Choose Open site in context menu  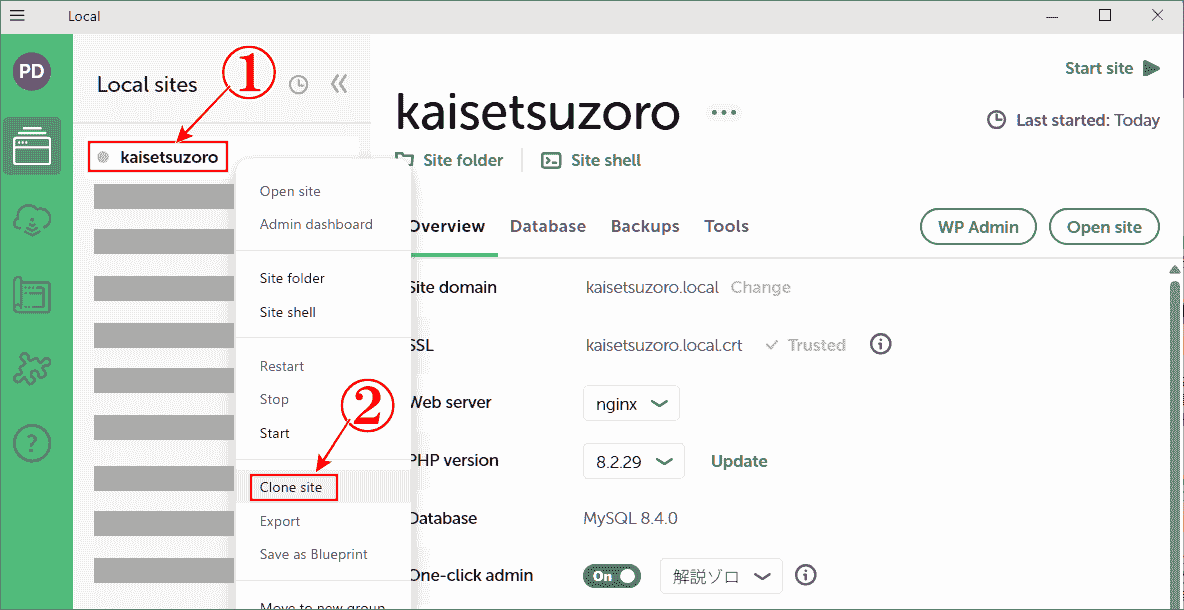pos(290,192)
